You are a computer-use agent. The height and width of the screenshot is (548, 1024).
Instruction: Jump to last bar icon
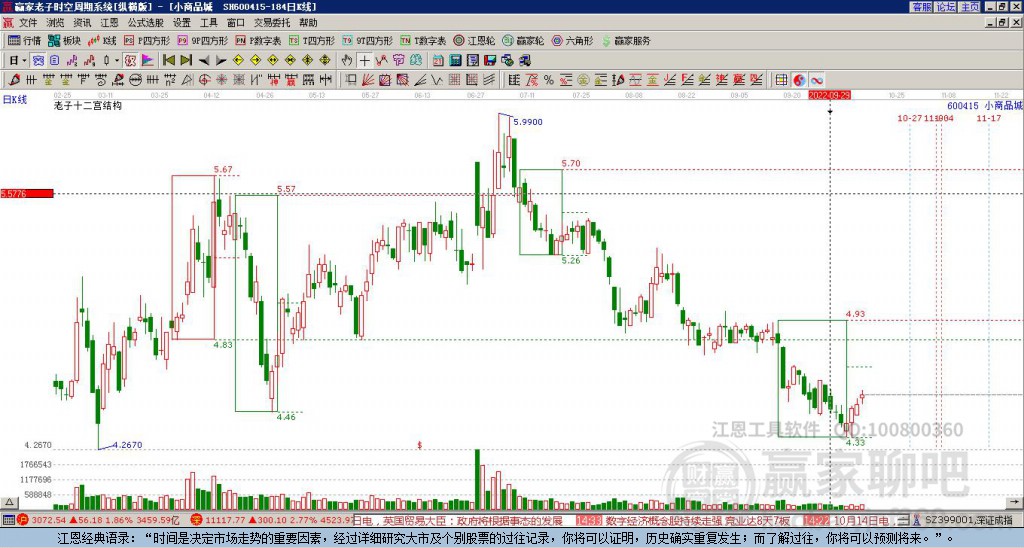pos(186,61)
